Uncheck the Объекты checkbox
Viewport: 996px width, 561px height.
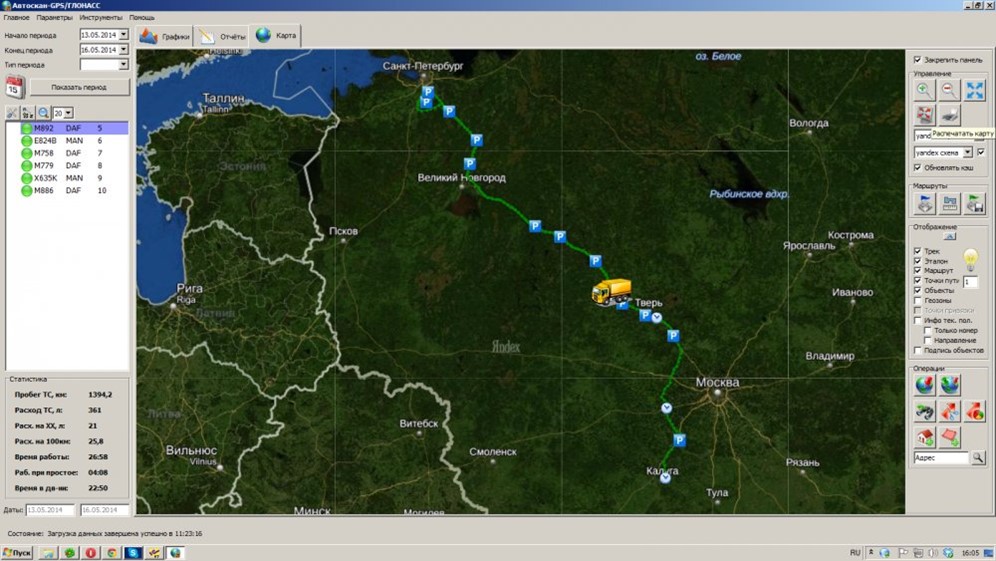click(x=917, y=290)
